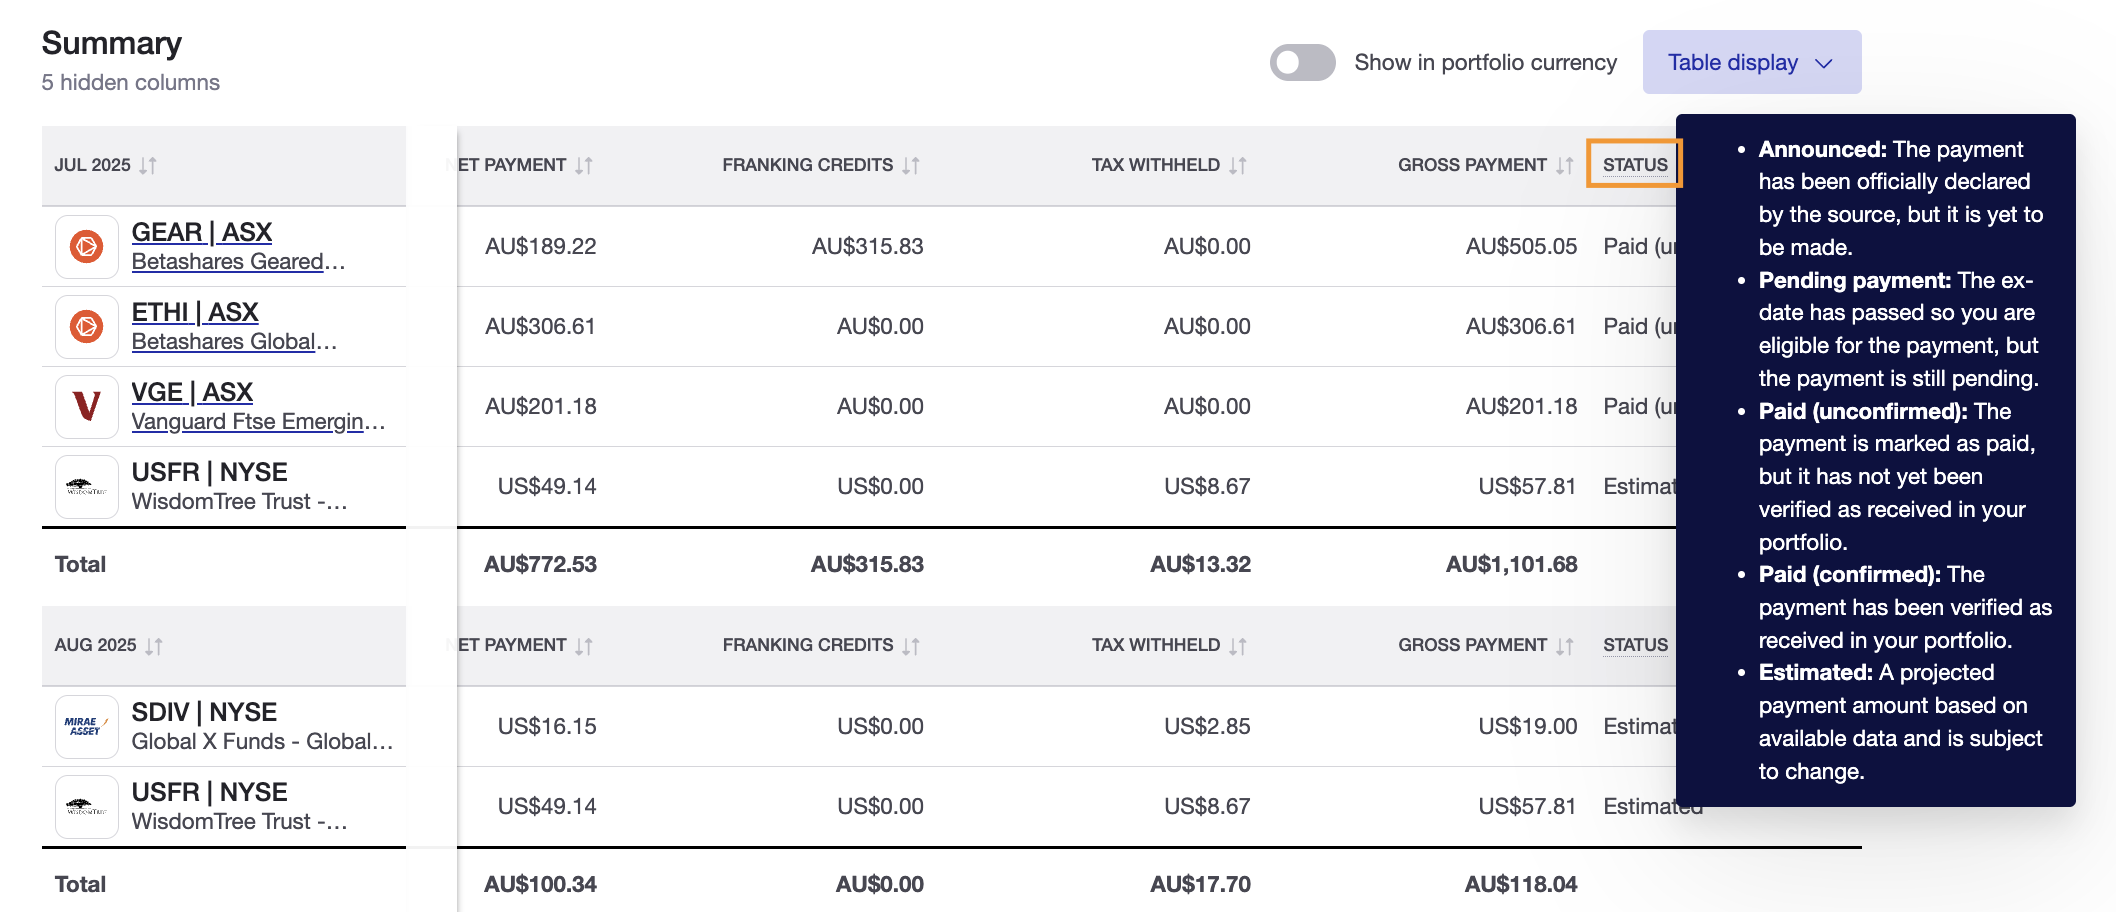2116x912 pixels.
Task: Click the Betashares logo next to GEAR
Action: pyautogui.click(x=86, y=245)
